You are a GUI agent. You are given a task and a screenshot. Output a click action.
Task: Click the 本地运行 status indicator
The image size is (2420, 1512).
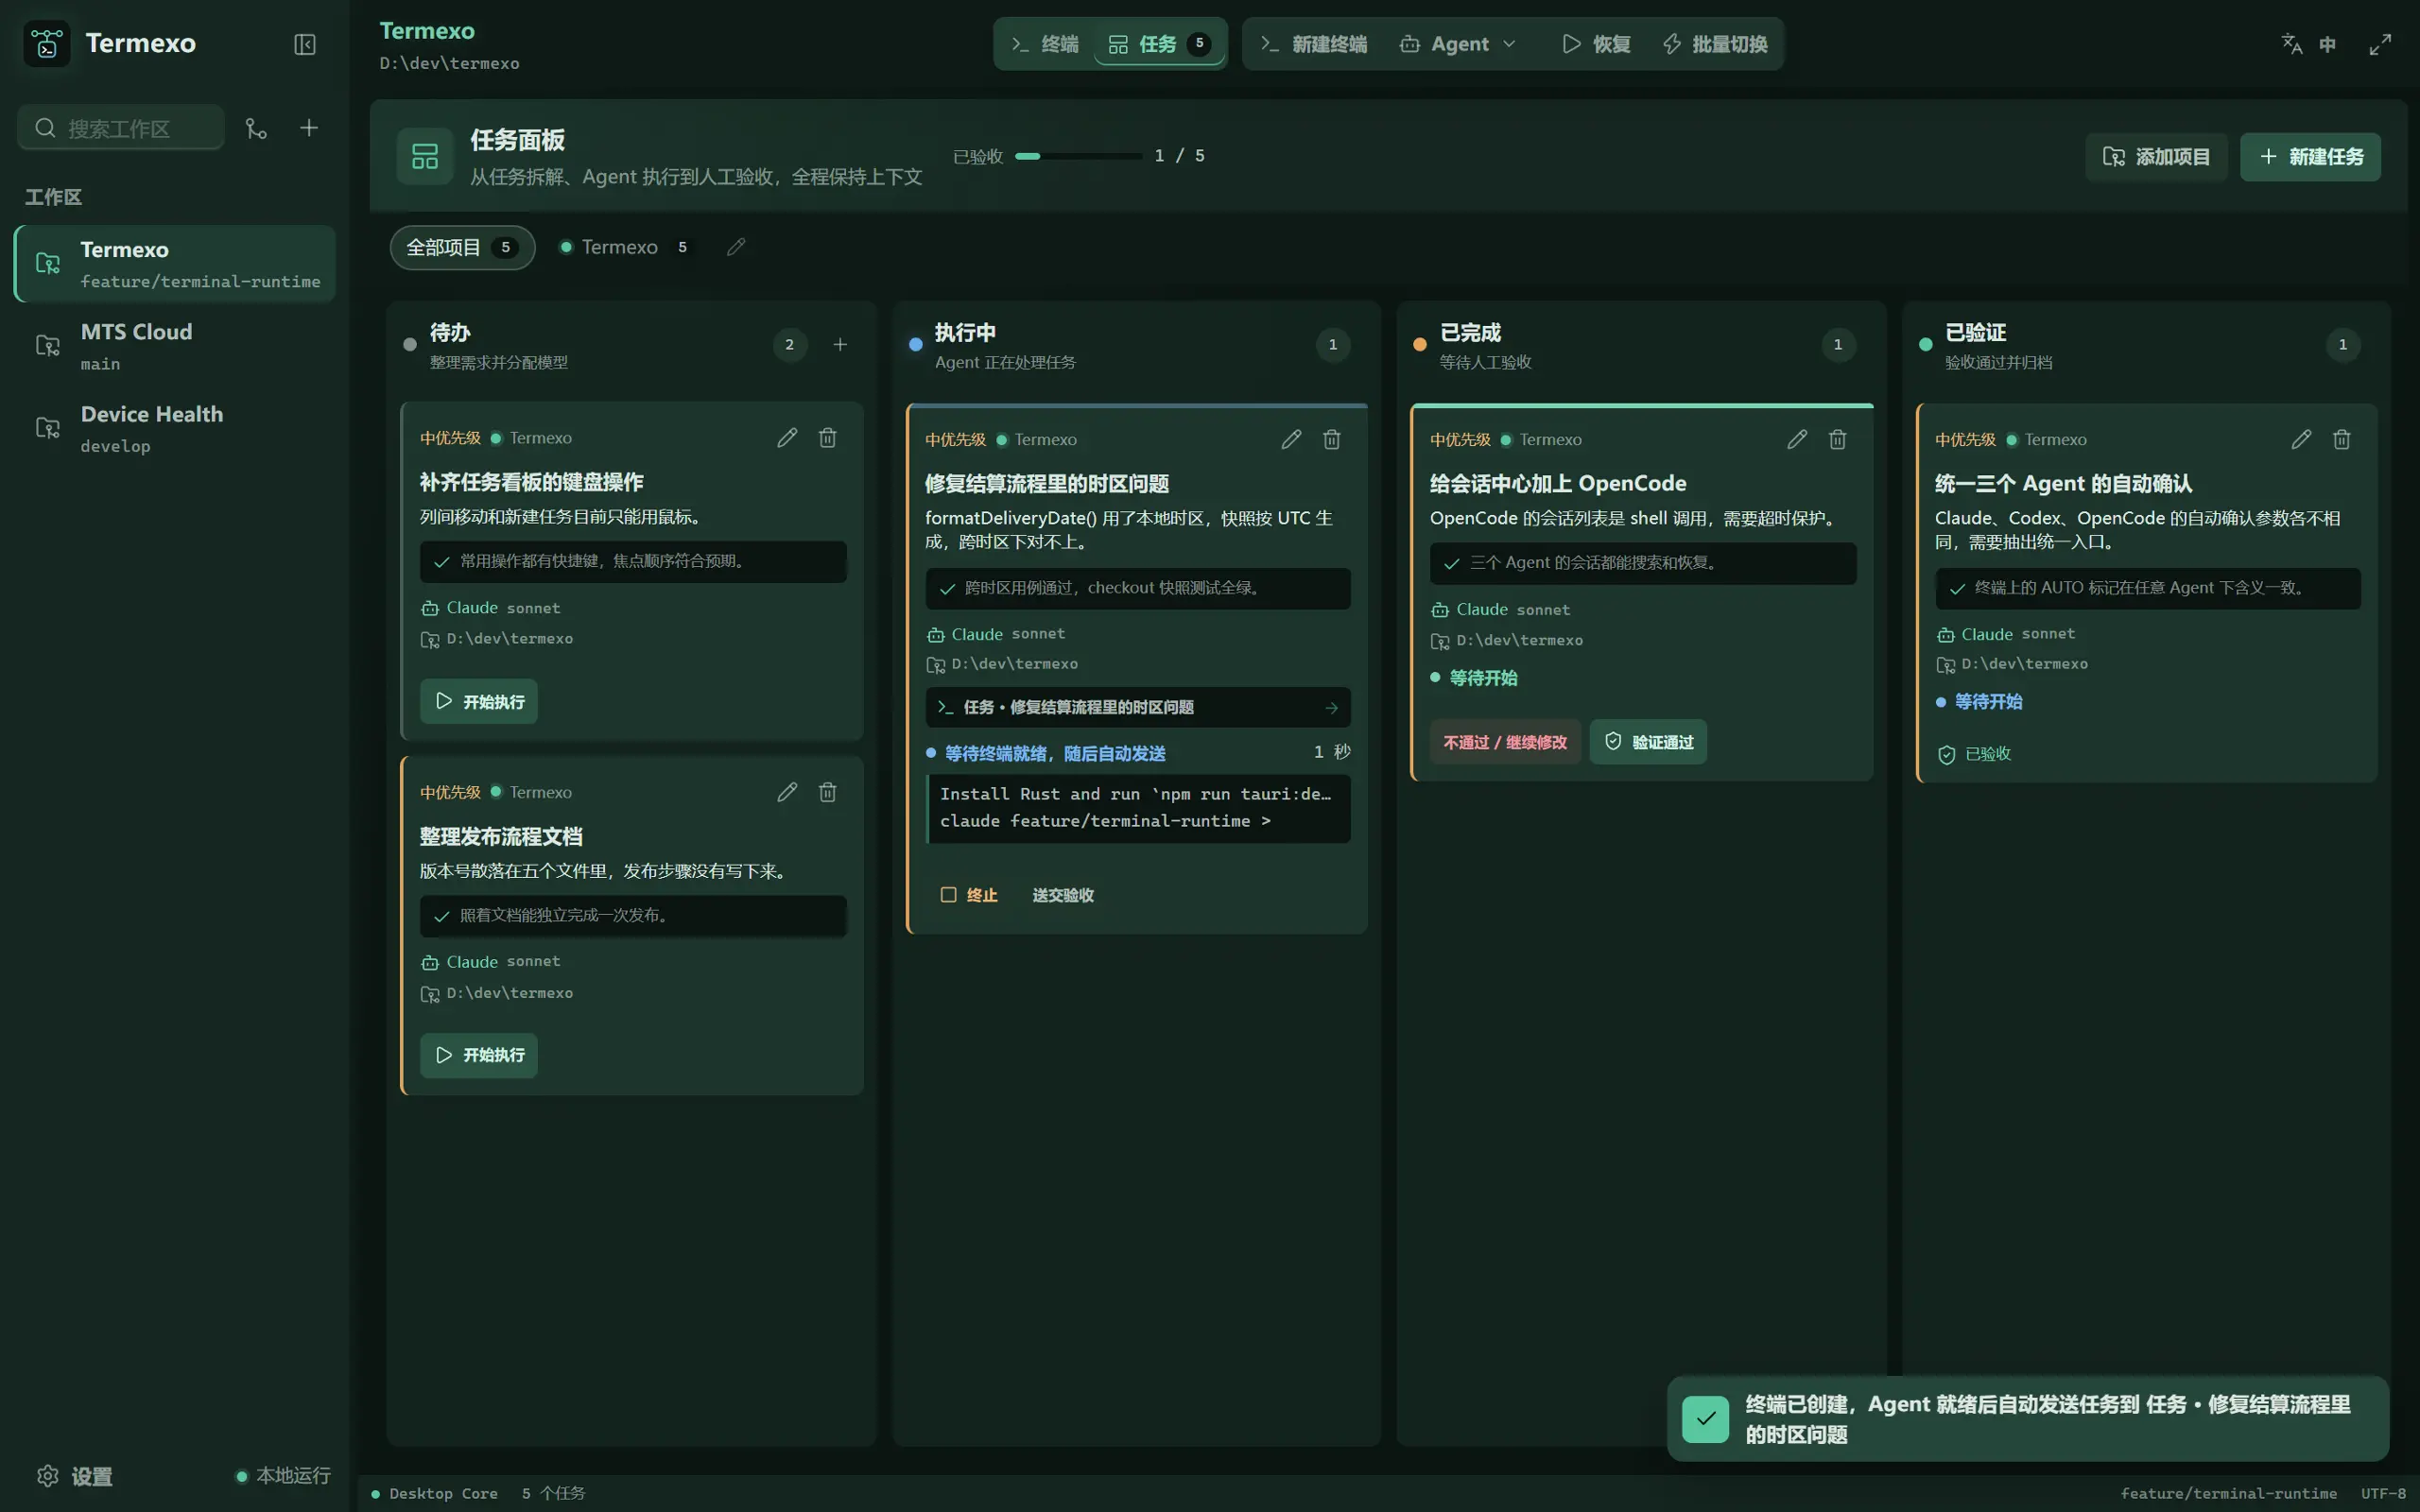(x=283, y=1476)
